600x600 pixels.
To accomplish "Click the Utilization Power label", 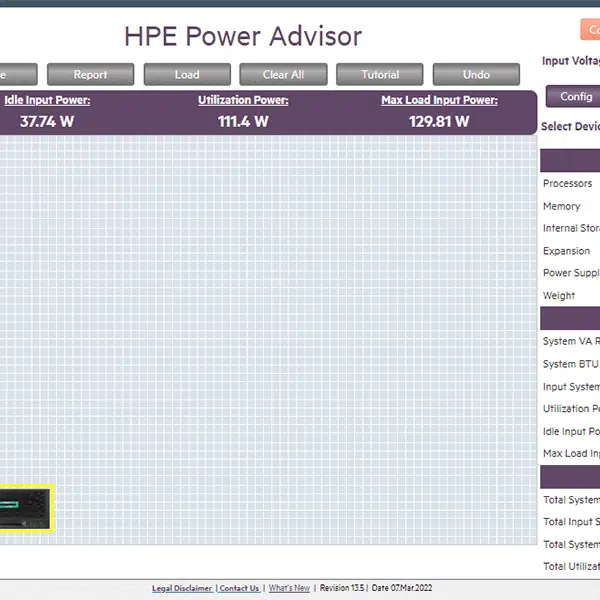I will (243, 100).
